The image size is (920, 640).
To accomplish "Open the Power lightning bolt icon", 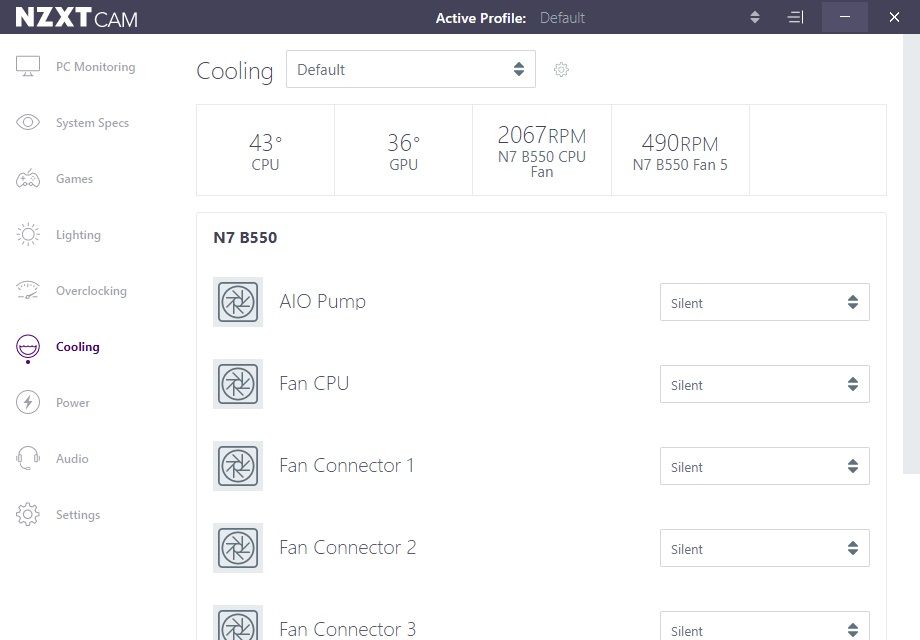I will (x=28, y=402).
